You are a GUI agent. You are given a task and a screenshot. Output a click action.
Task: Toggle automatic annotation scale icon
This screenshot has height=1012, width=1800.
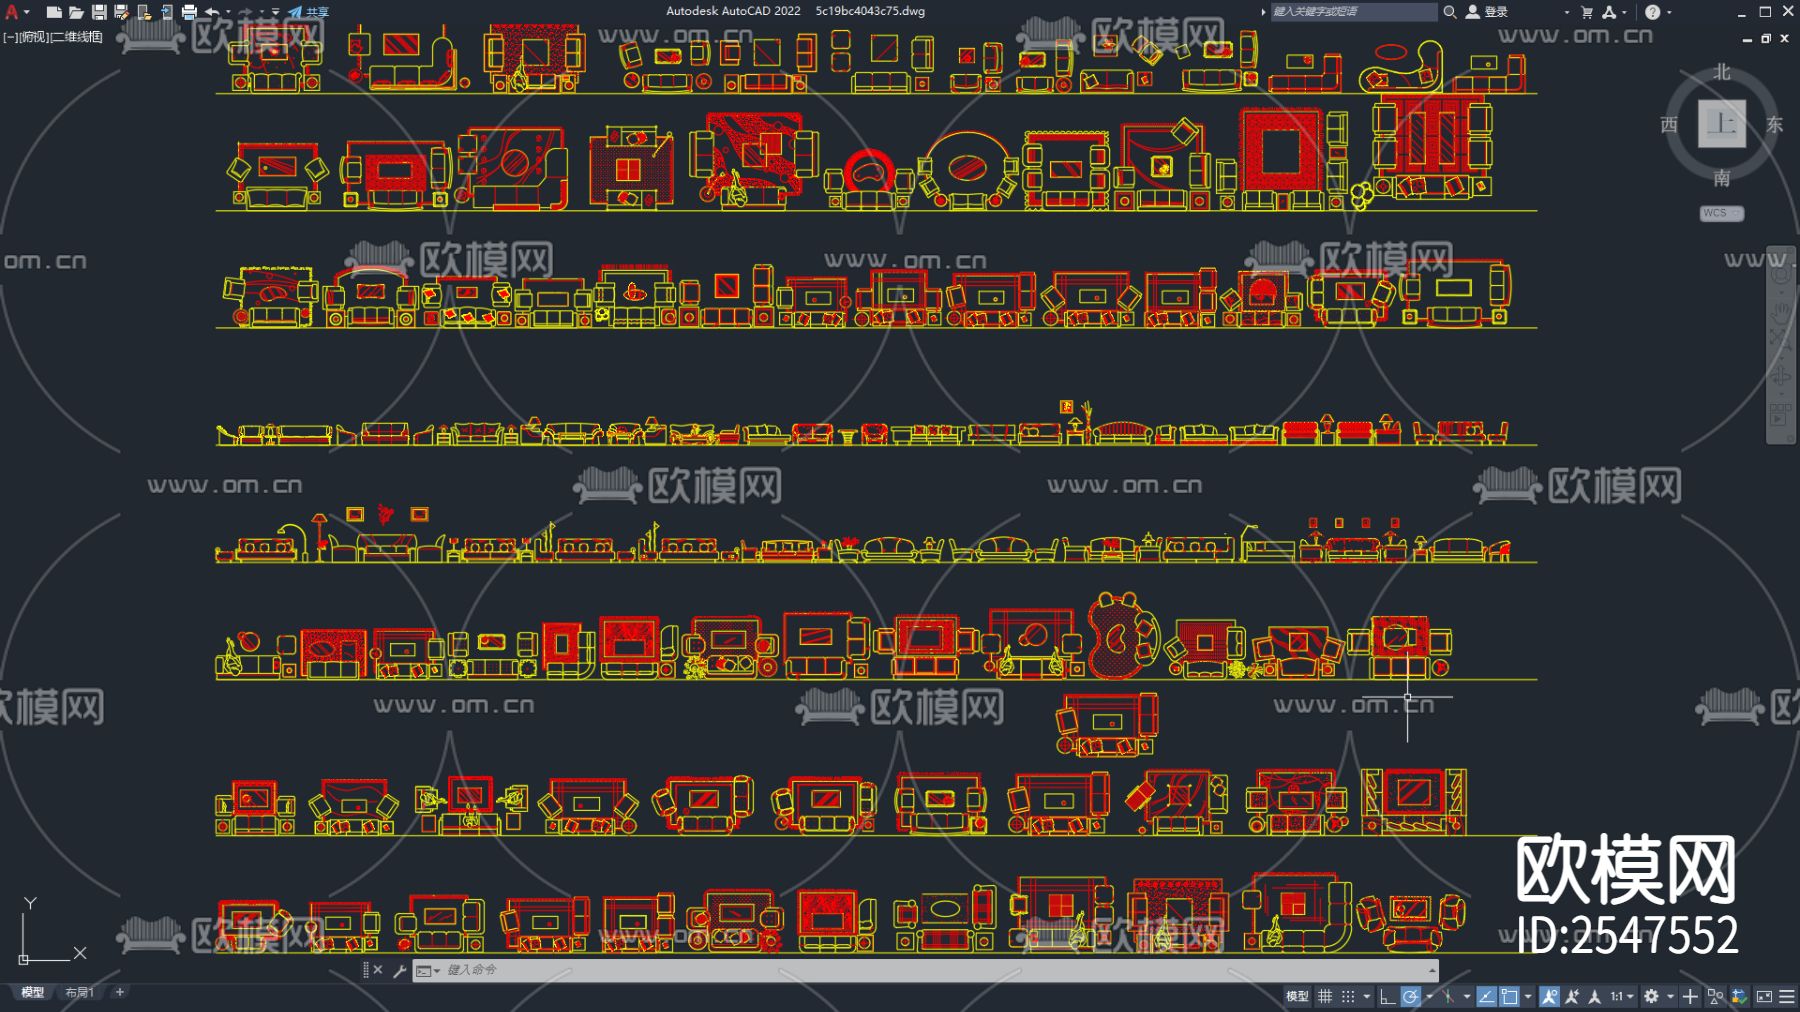point(1572,997)
